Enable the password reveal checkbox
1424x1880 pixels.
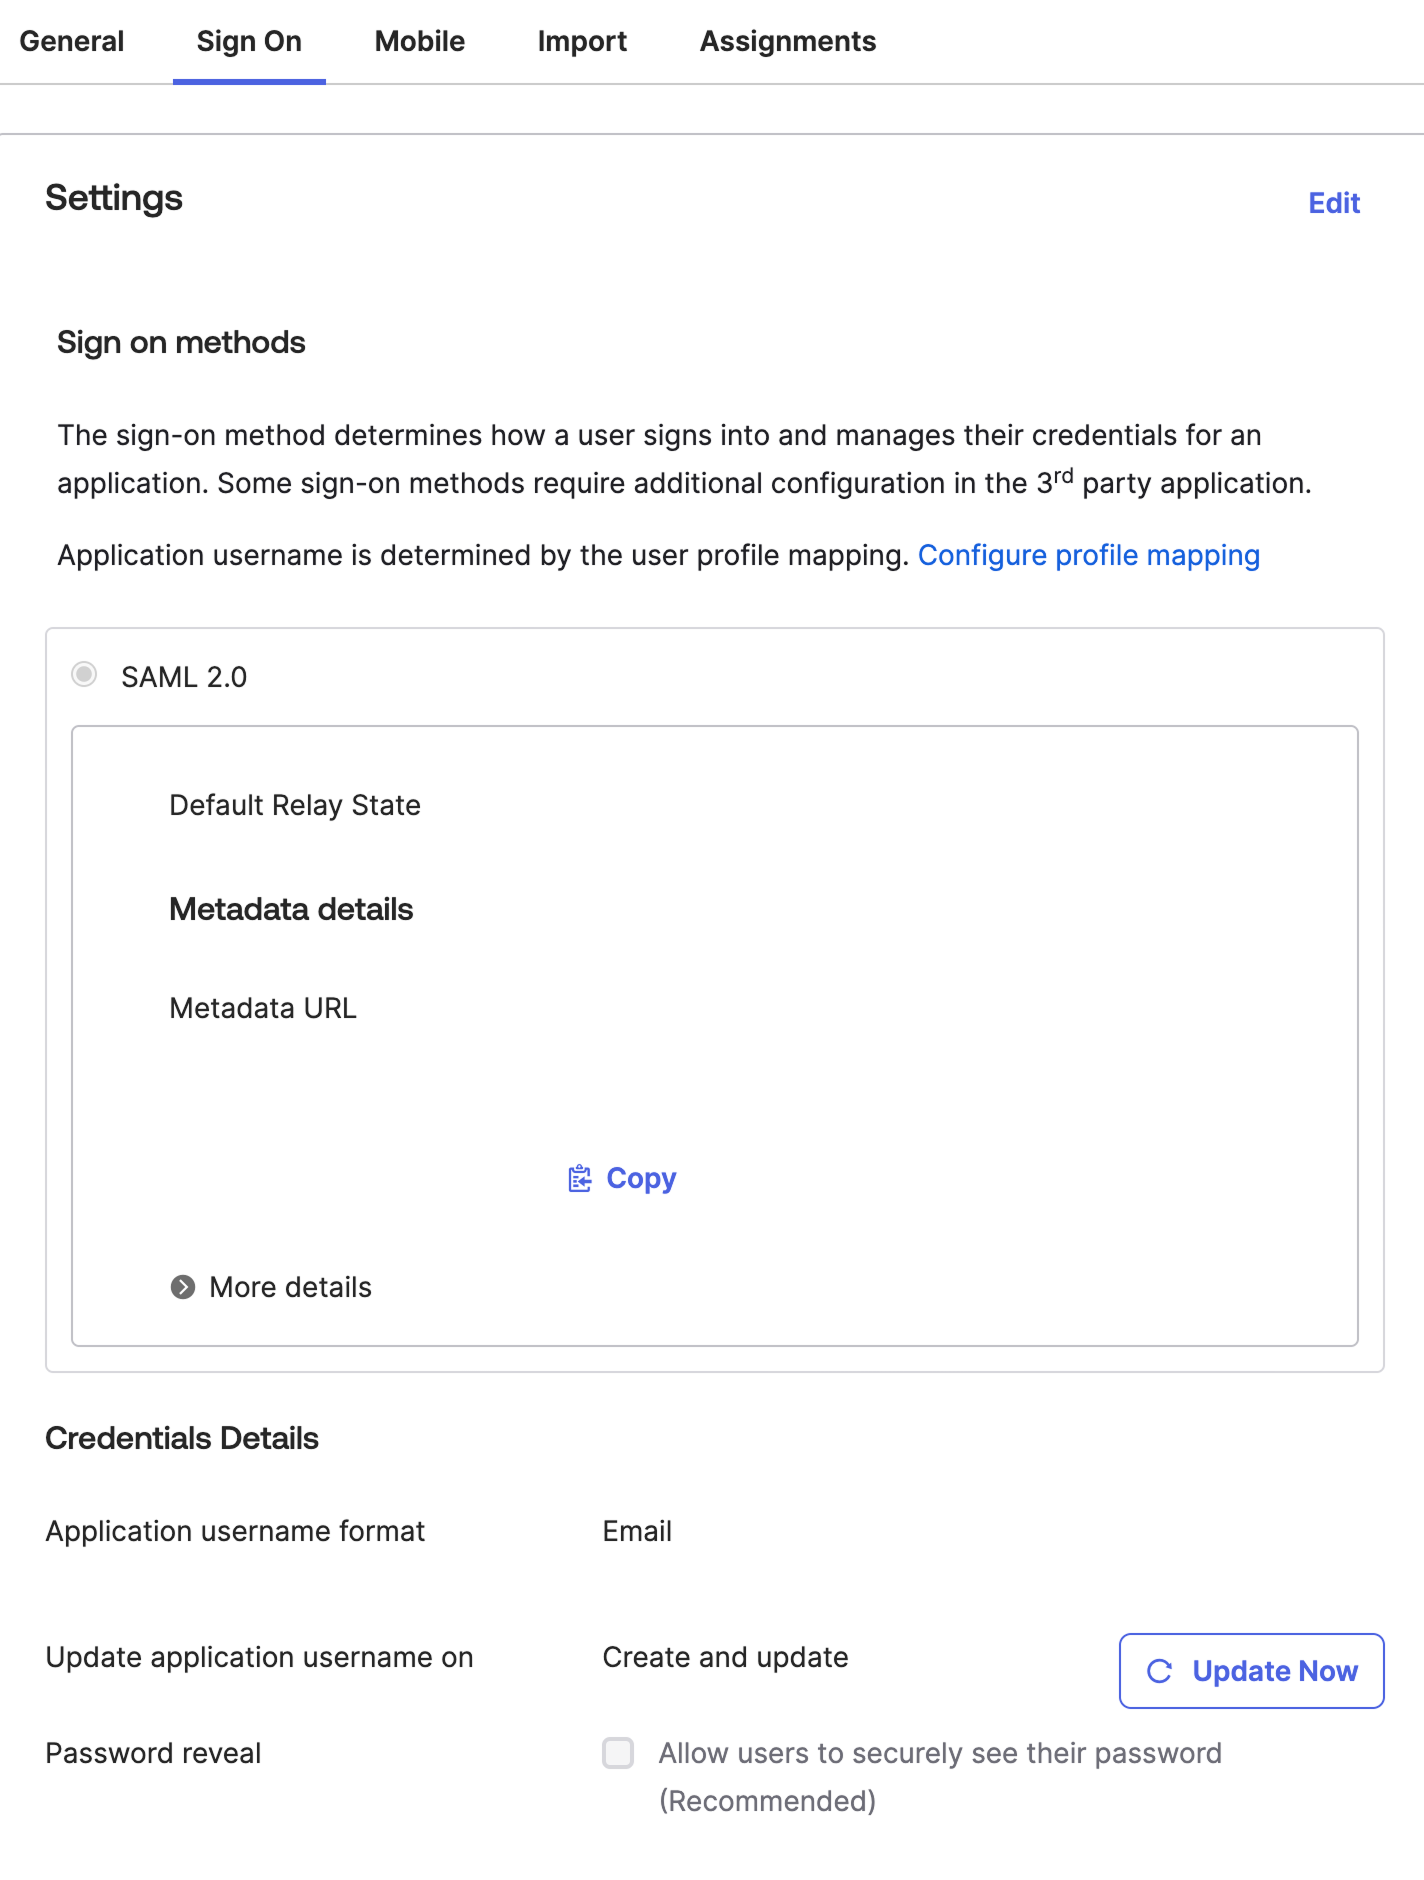(618, 1753)
